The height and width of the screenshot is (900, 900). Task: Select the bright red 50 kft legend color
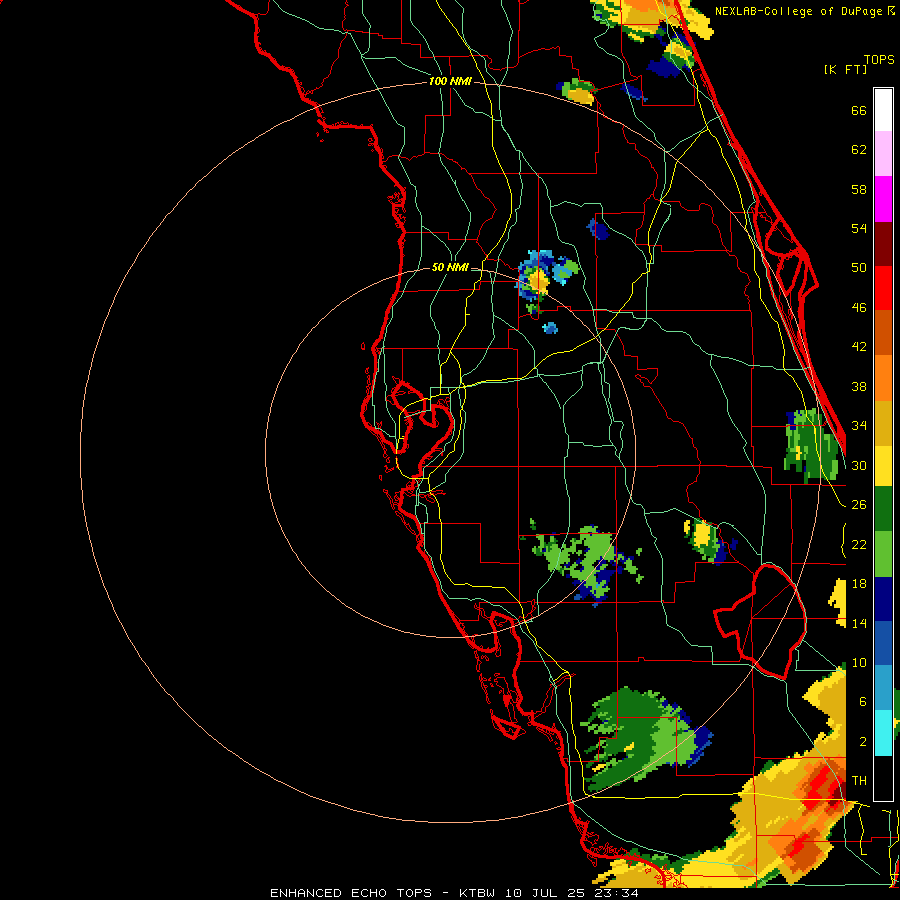[x=883, y=288]
